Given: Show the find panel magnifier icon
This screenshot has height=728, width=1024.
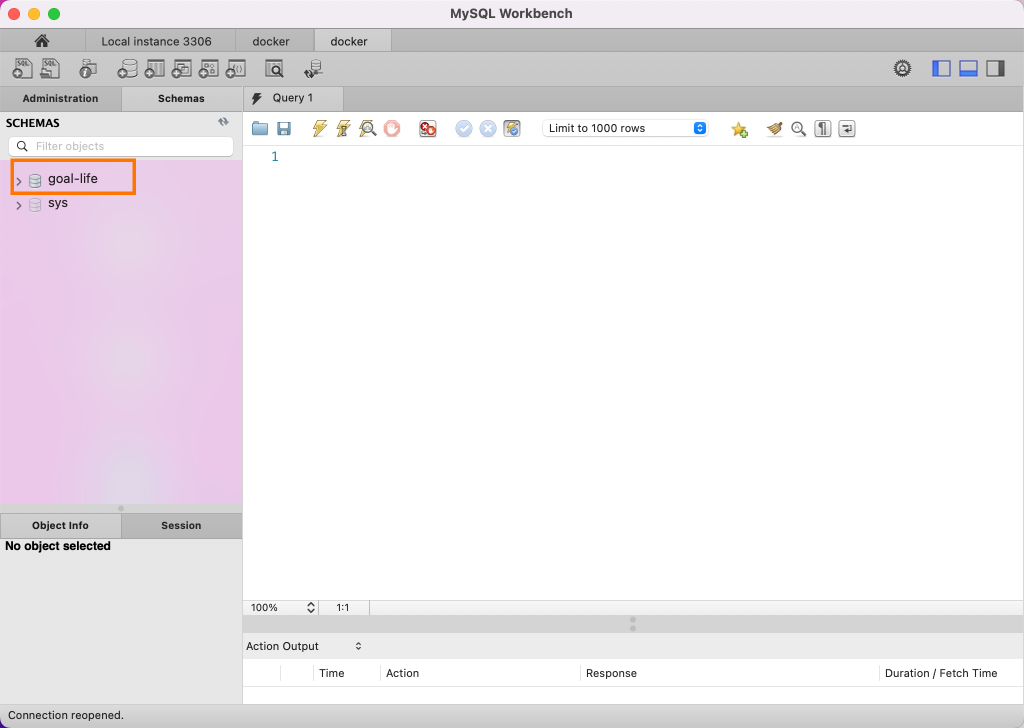Looking at the screenshot, I should pos(799,129).
